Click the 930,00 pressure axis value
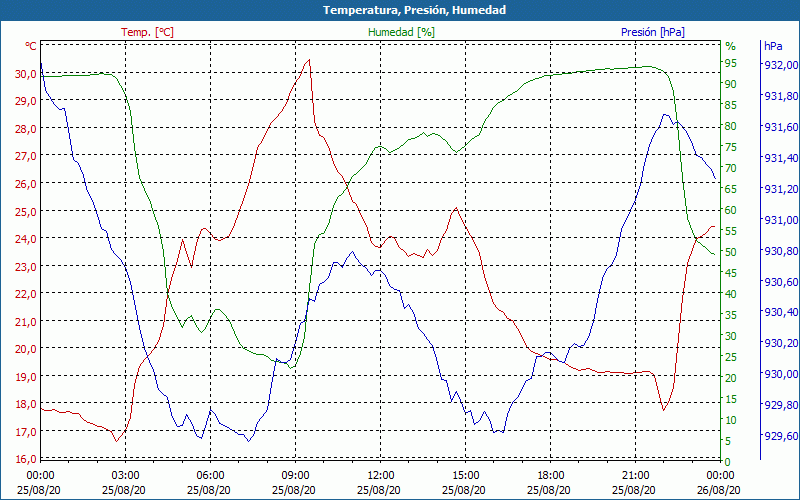This screenshot has height=500, width=800. (779, 374)
